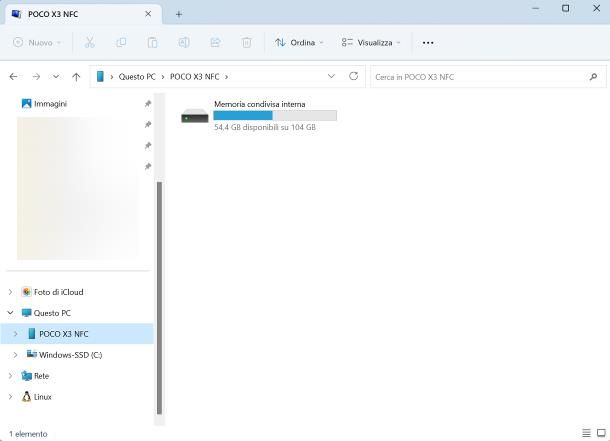Minimize the File Explorer window
Image resolution: width=610 pixels, height=441 pixels.
pyautogui.click(x=536, y=8)
